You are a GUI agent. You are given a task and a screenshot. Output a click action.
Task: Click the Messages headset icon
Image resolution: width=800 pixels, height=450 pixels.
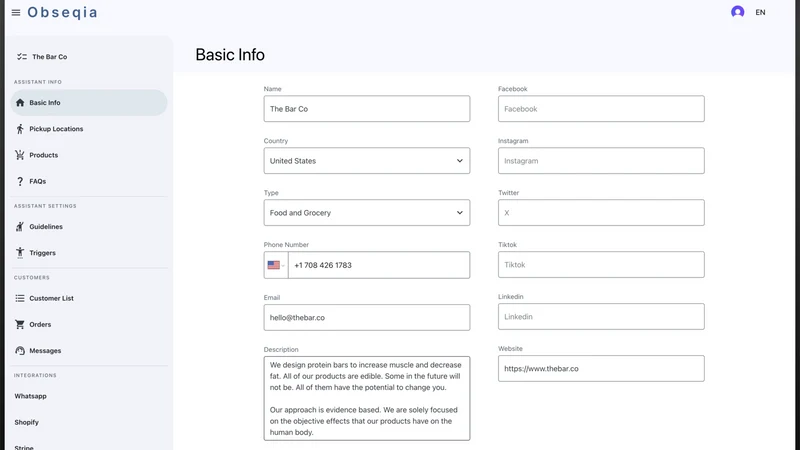pyautogui.click(x=20, y=351)
